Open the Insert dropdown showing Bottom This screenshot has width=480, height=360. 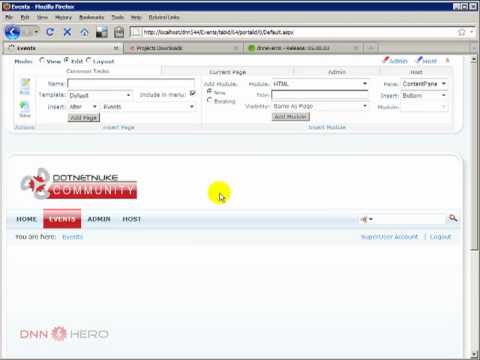click(x=424, y=95)
